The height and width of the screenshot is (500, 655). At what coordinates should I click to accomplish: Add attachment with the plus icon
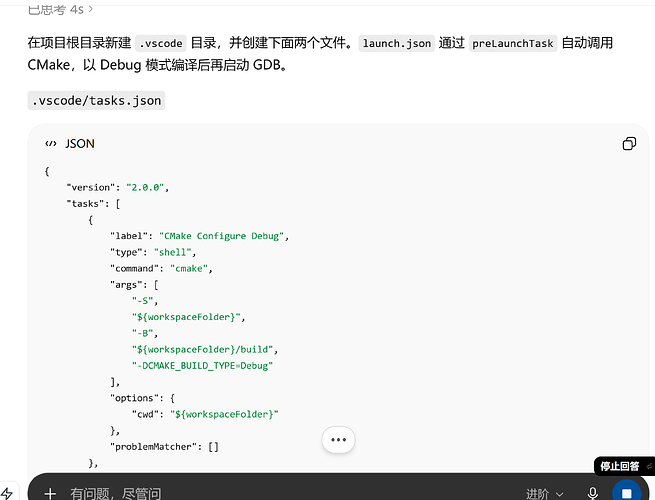(x=50, y=494)
